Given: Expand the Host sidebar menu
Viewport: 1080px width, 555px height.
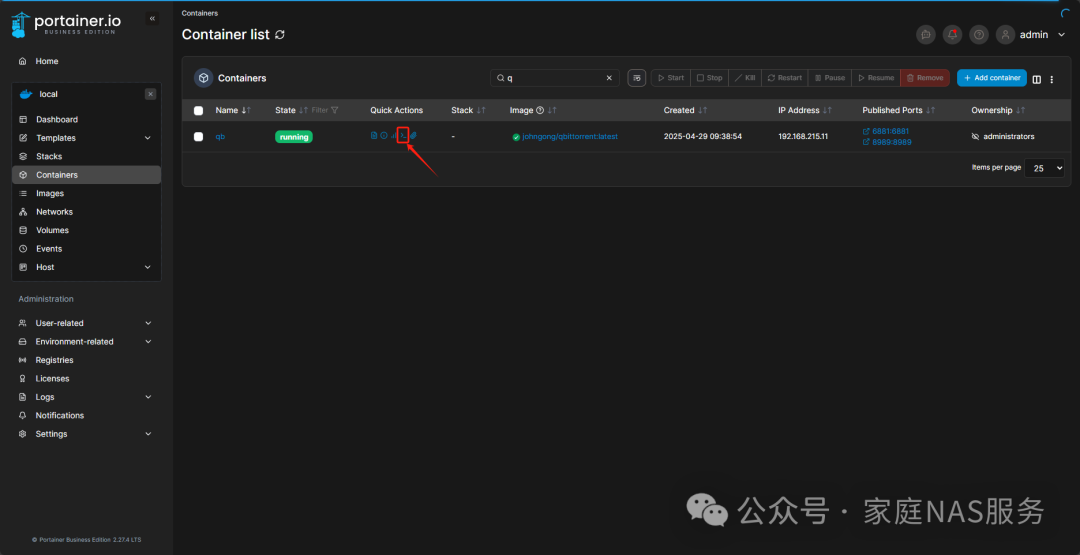Looking at the screenshot, I should [147, 267].
